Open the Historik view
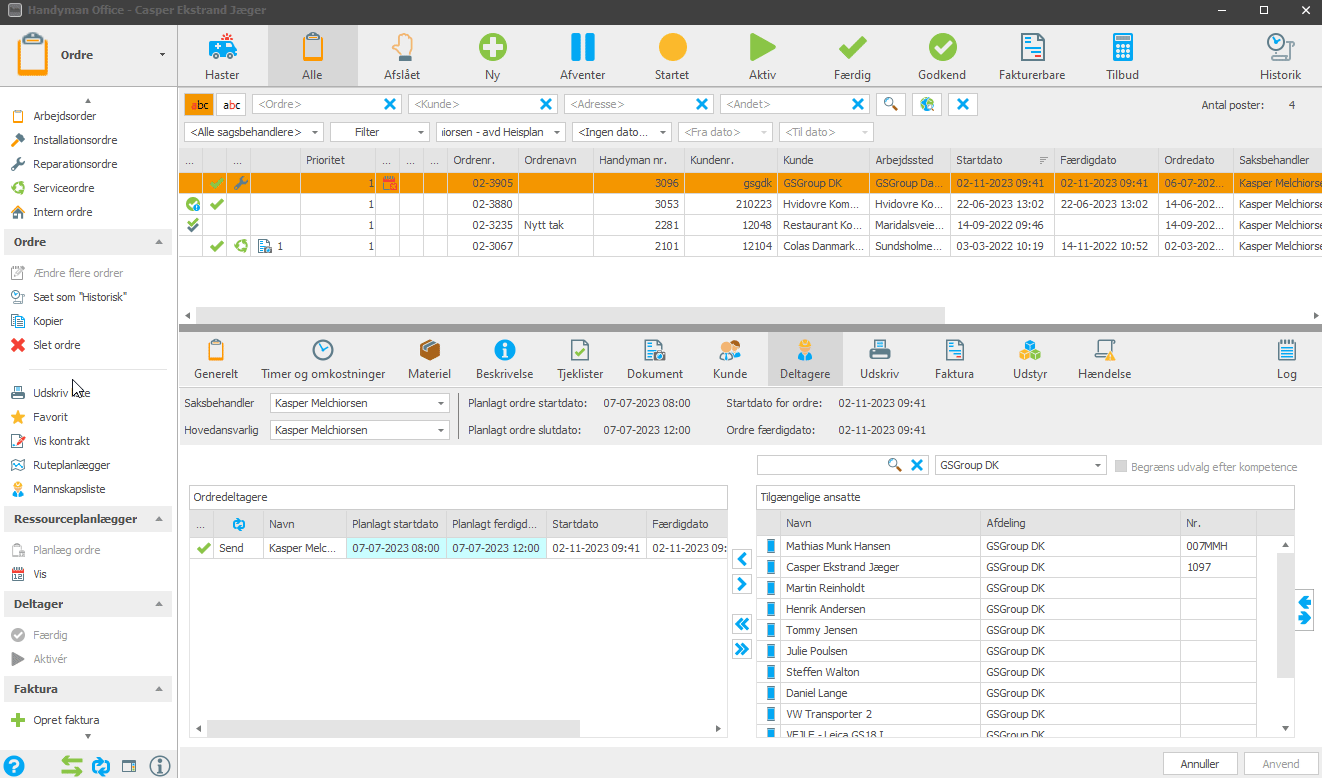The width and height of the screenshot is (1322, 778). (1280, 56)
